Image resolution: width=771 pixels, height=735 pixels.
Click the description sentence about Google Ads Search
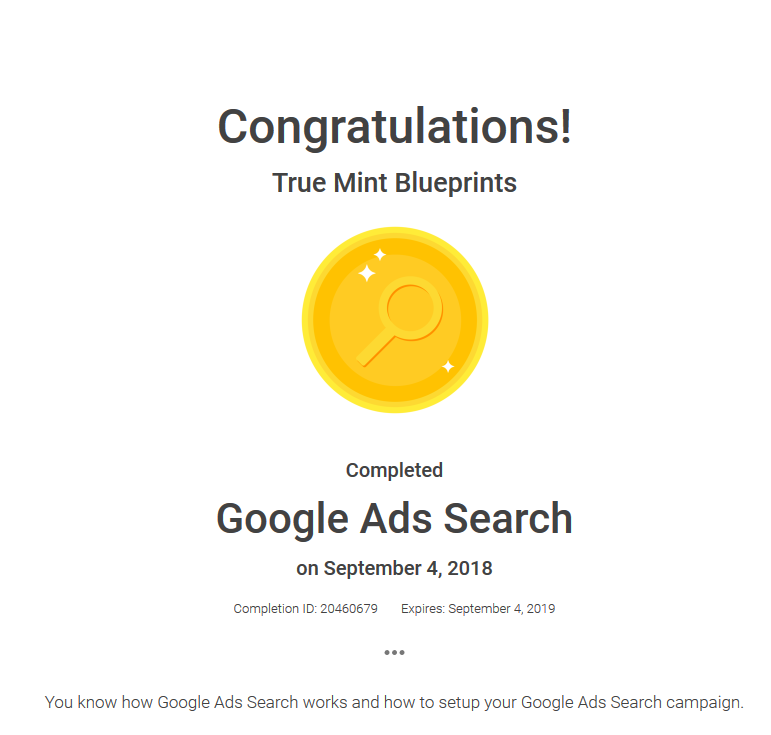click(394, 703)
